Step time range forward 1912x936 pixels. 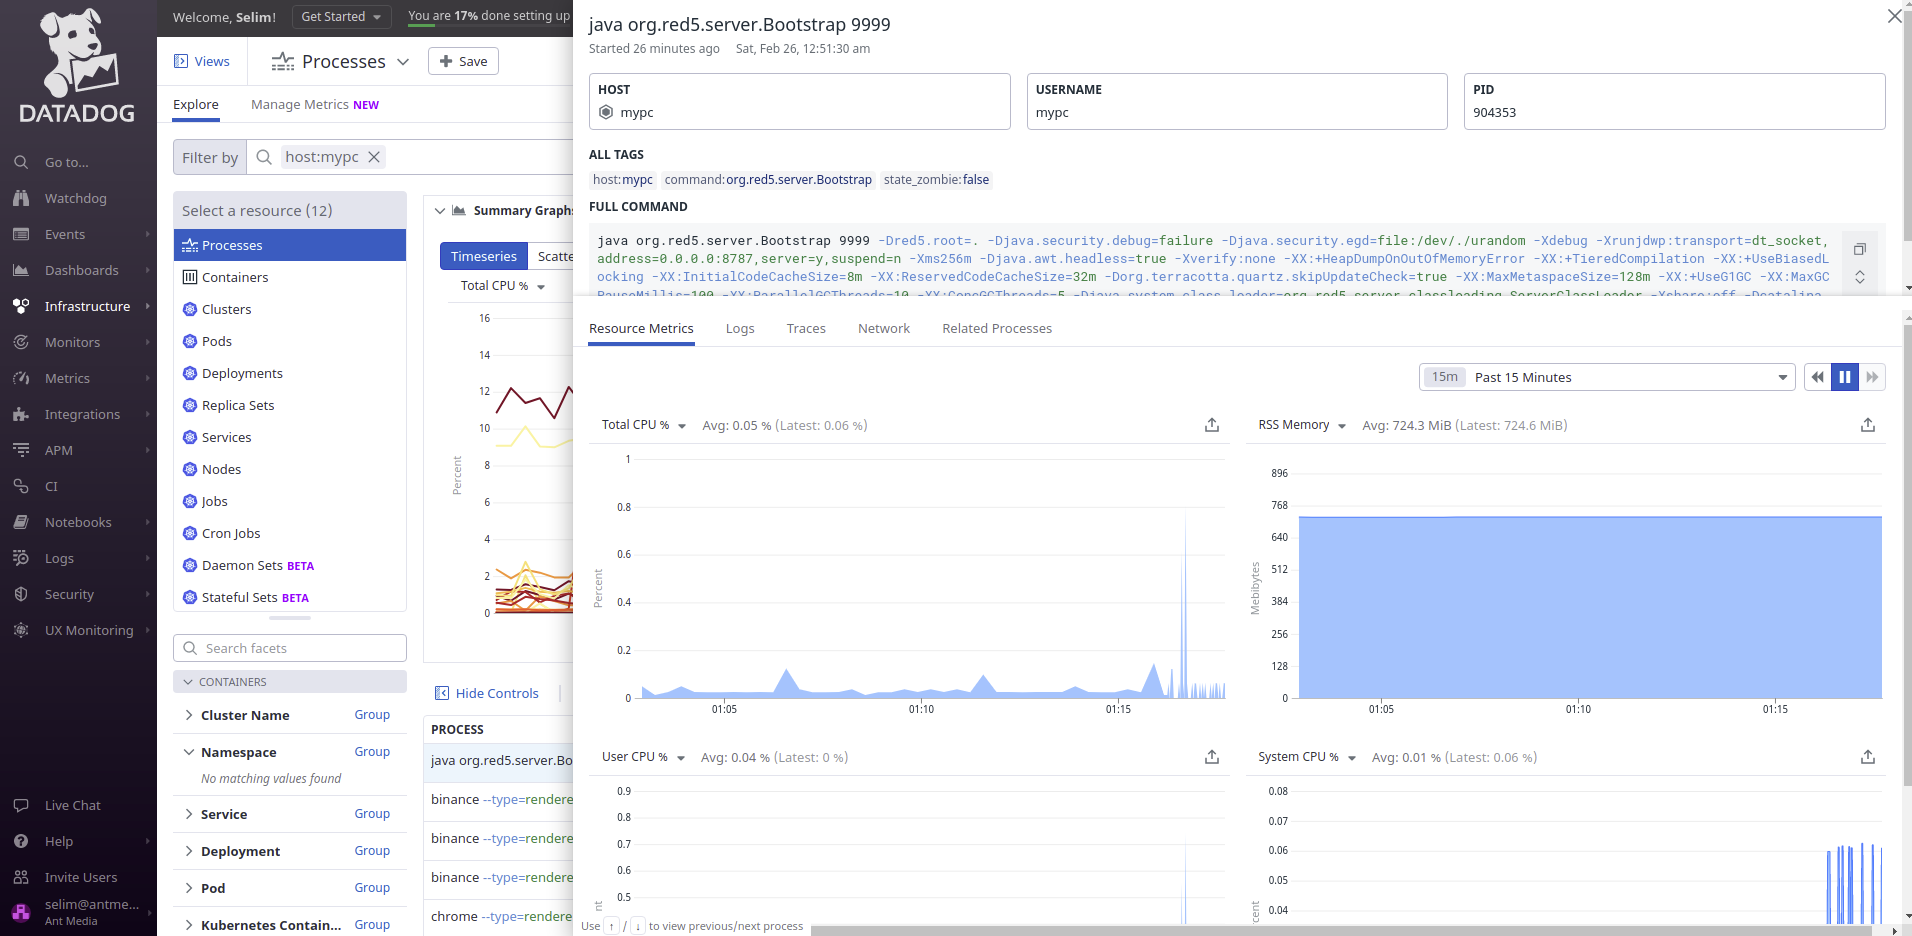pyautogui.click(x=1872, y=377)
